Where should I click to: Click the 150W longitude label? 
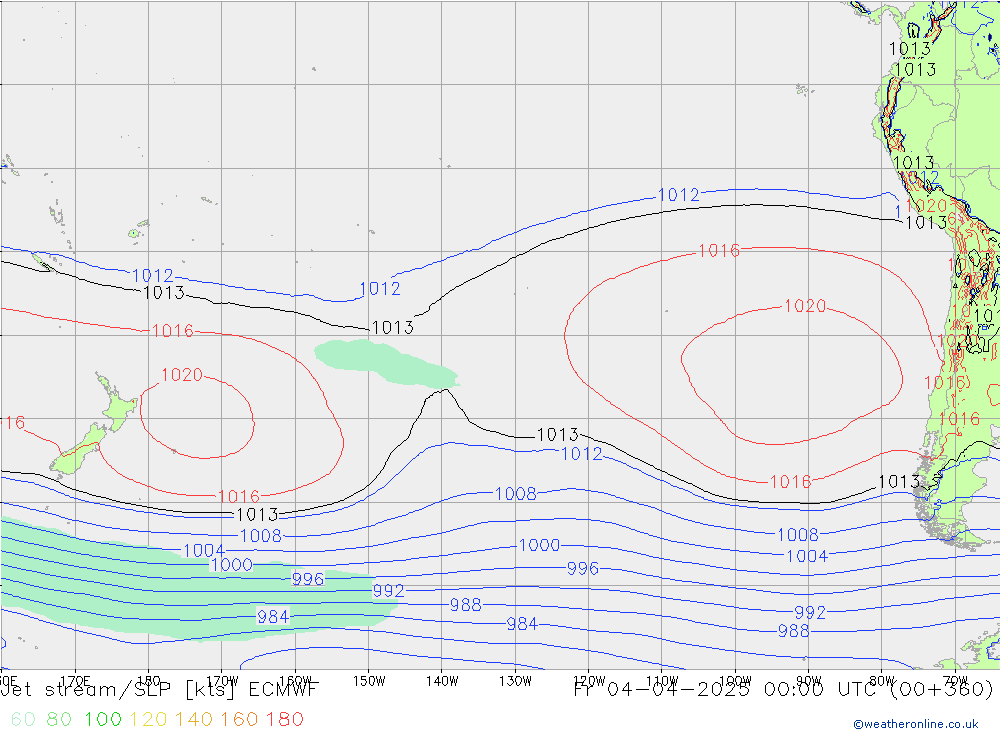coord(369,681)
